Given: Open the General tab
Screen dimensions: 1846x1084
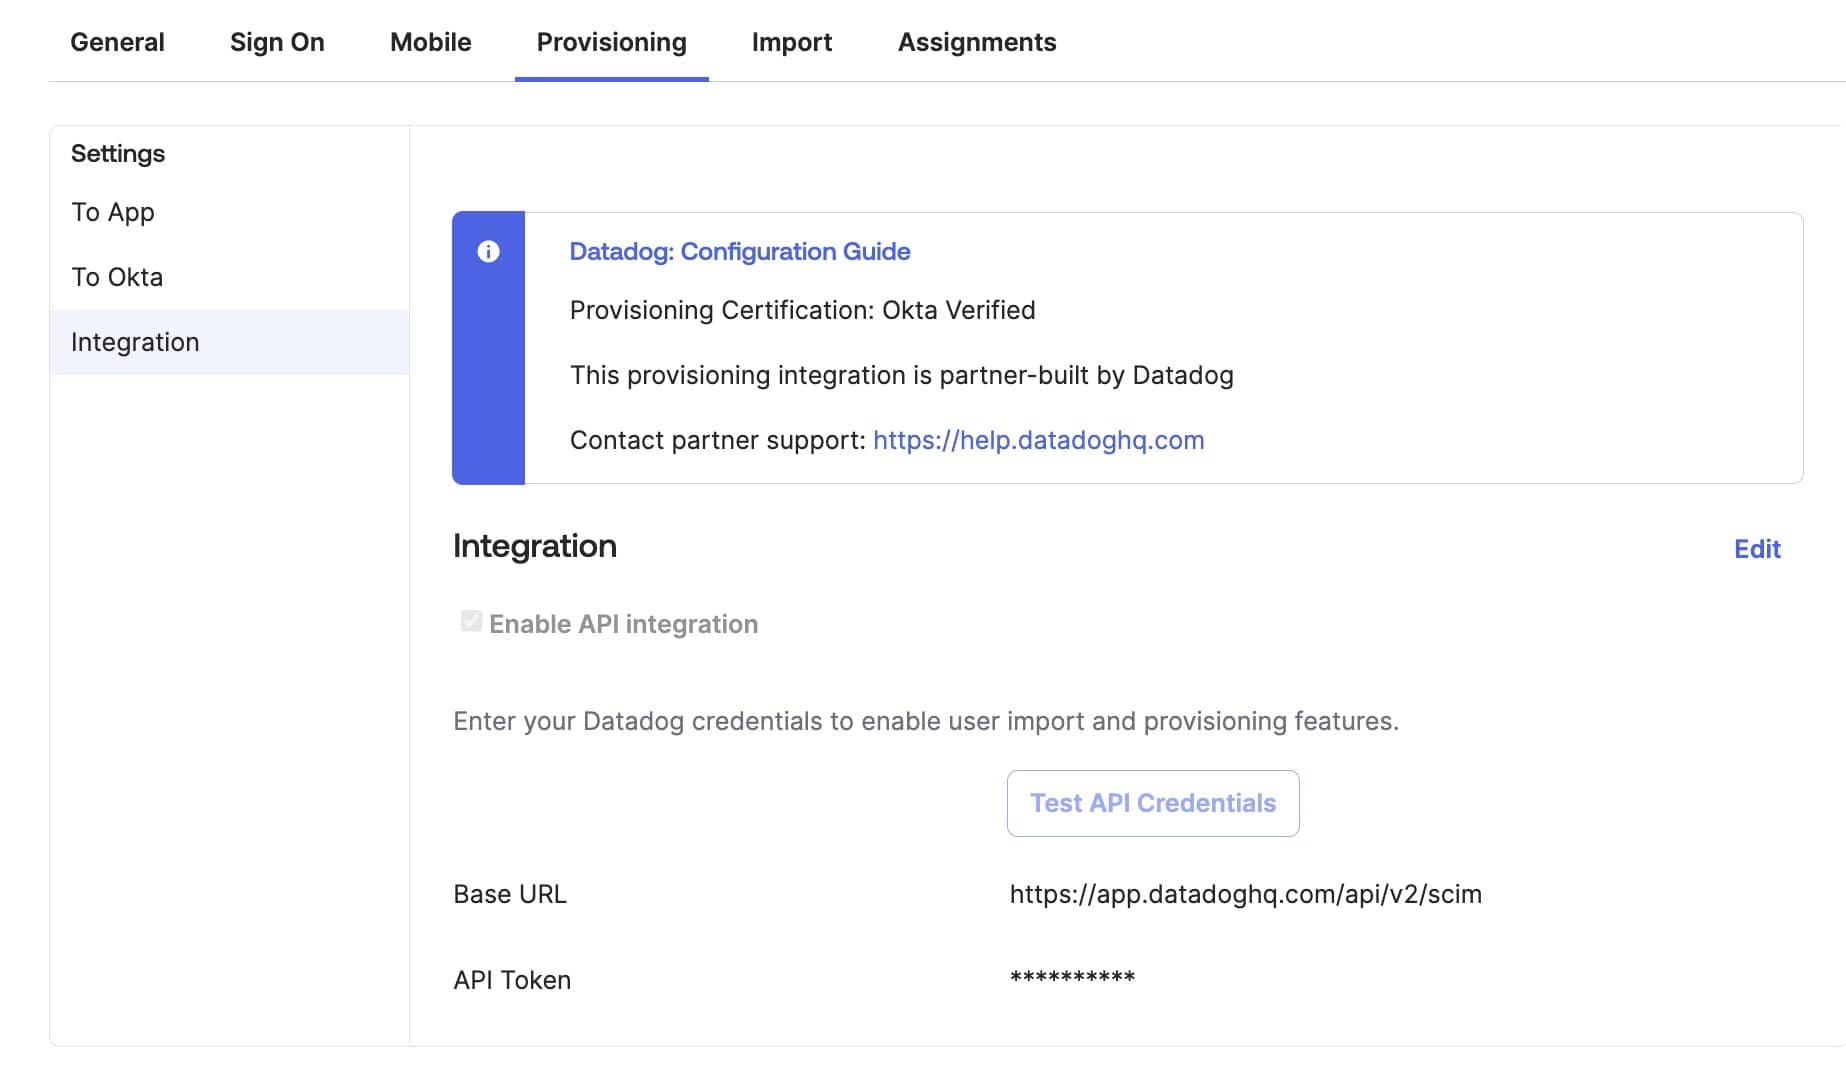Looking at the screenshot, I should coord(117,42).
